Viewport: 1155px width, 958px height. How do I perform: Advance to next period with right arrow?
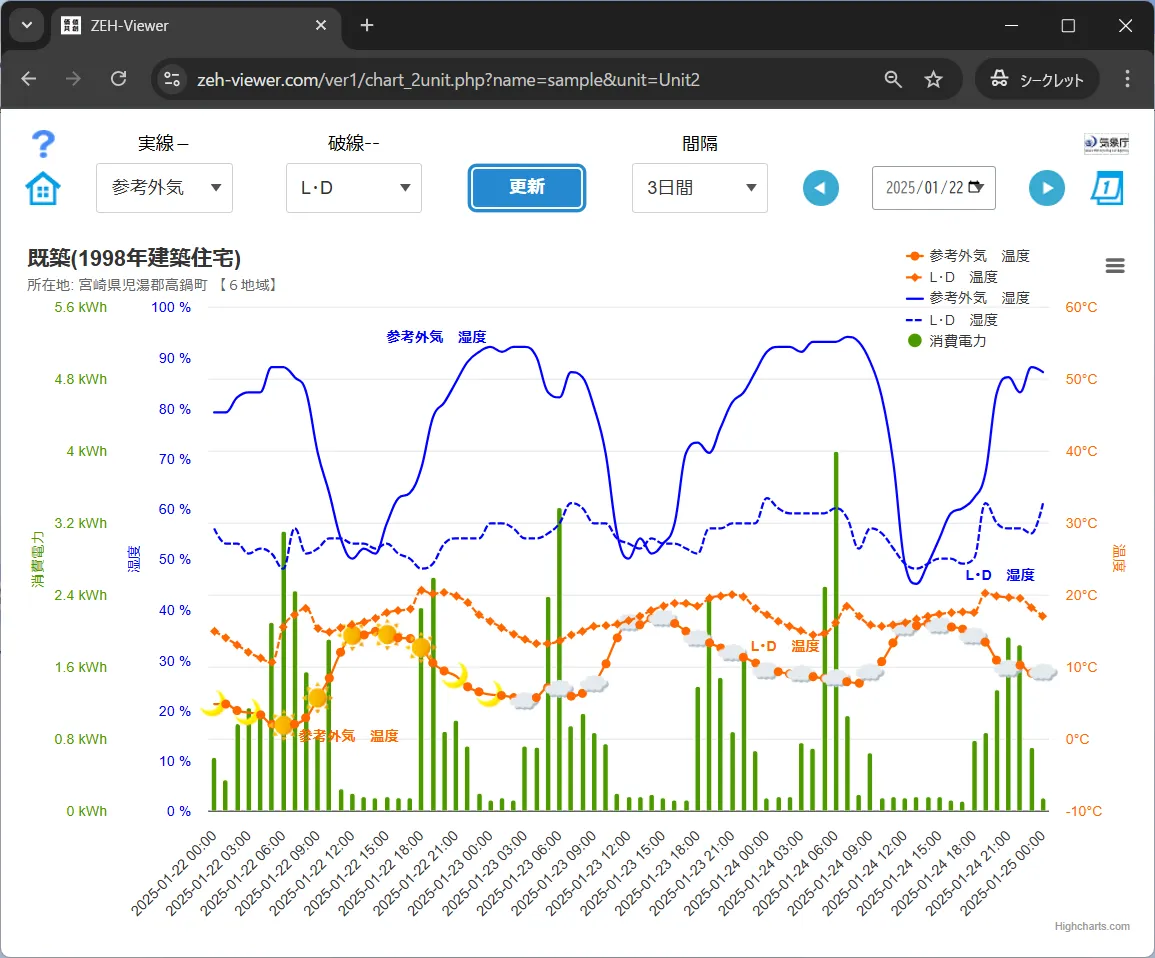pos(1047,188)
